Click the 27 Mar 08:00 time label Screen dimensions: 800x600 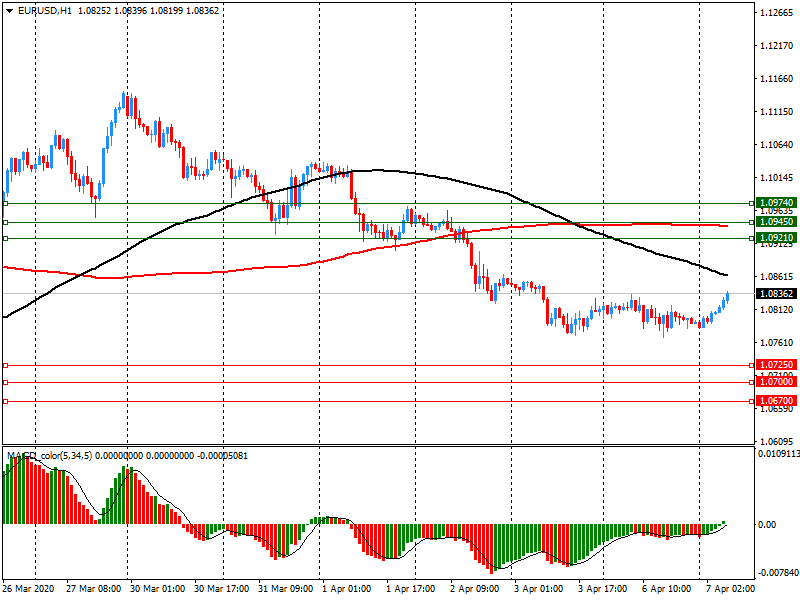93,589
